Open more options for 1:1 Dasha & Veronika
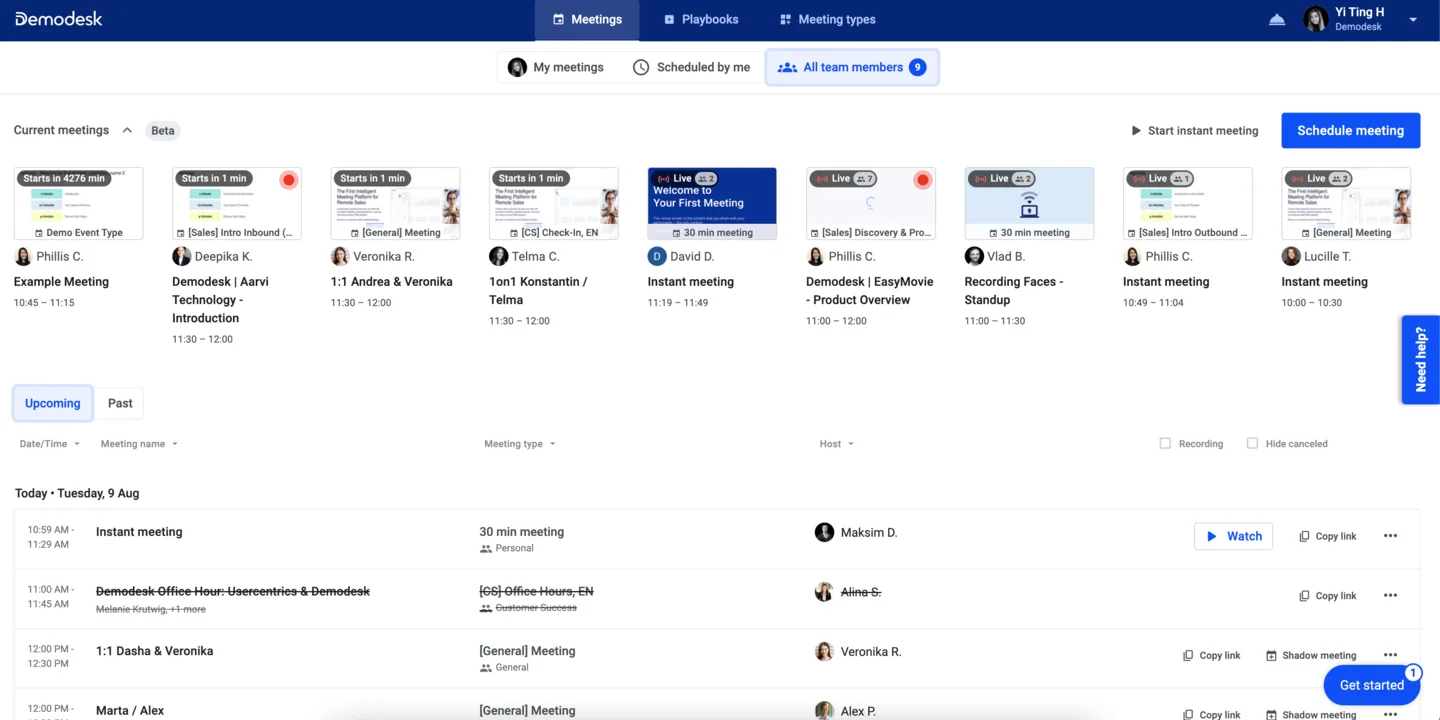The image size is (1440, 720). [1390, 655]
